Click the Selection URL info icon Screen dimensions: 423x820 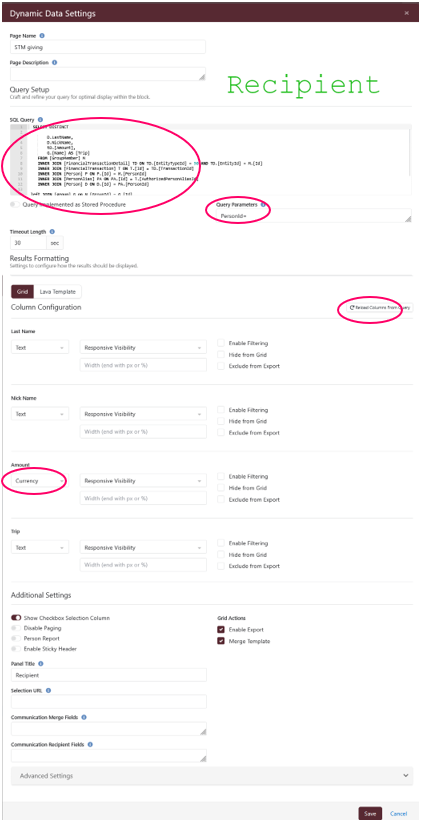point(48,690)
